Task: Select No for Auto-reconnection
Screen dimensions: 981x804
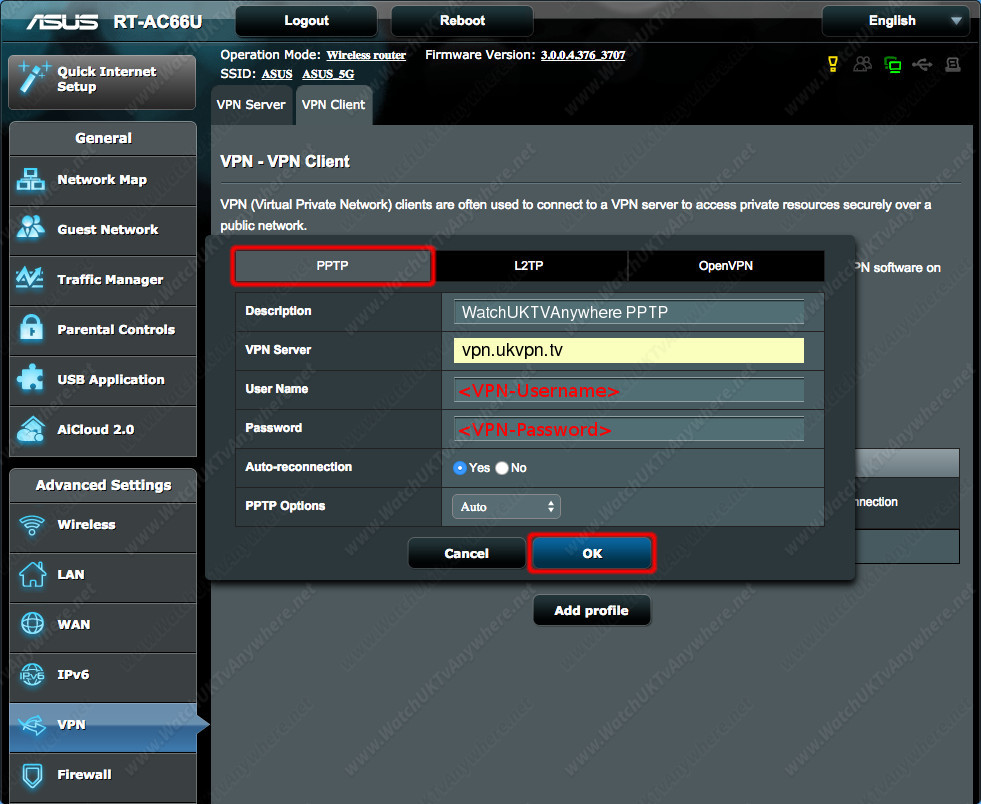Action: pyautogui.click(x=502, y=468)
